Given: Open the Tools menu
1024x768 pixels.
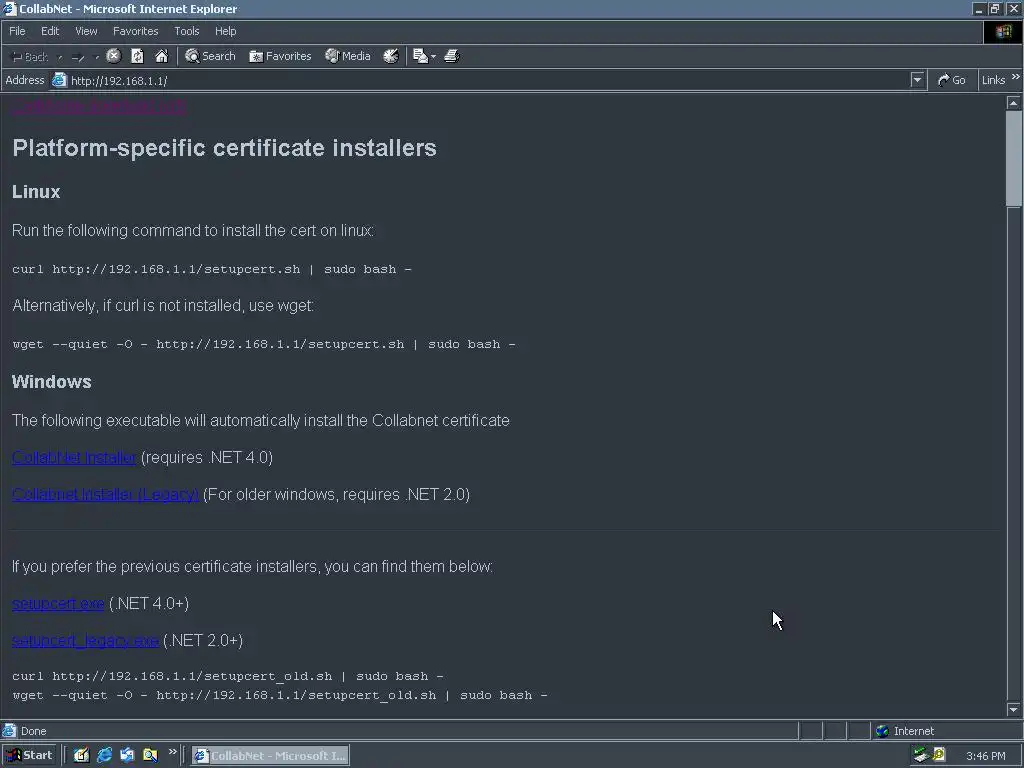Looking at the screenshot, I should (187, 31).
